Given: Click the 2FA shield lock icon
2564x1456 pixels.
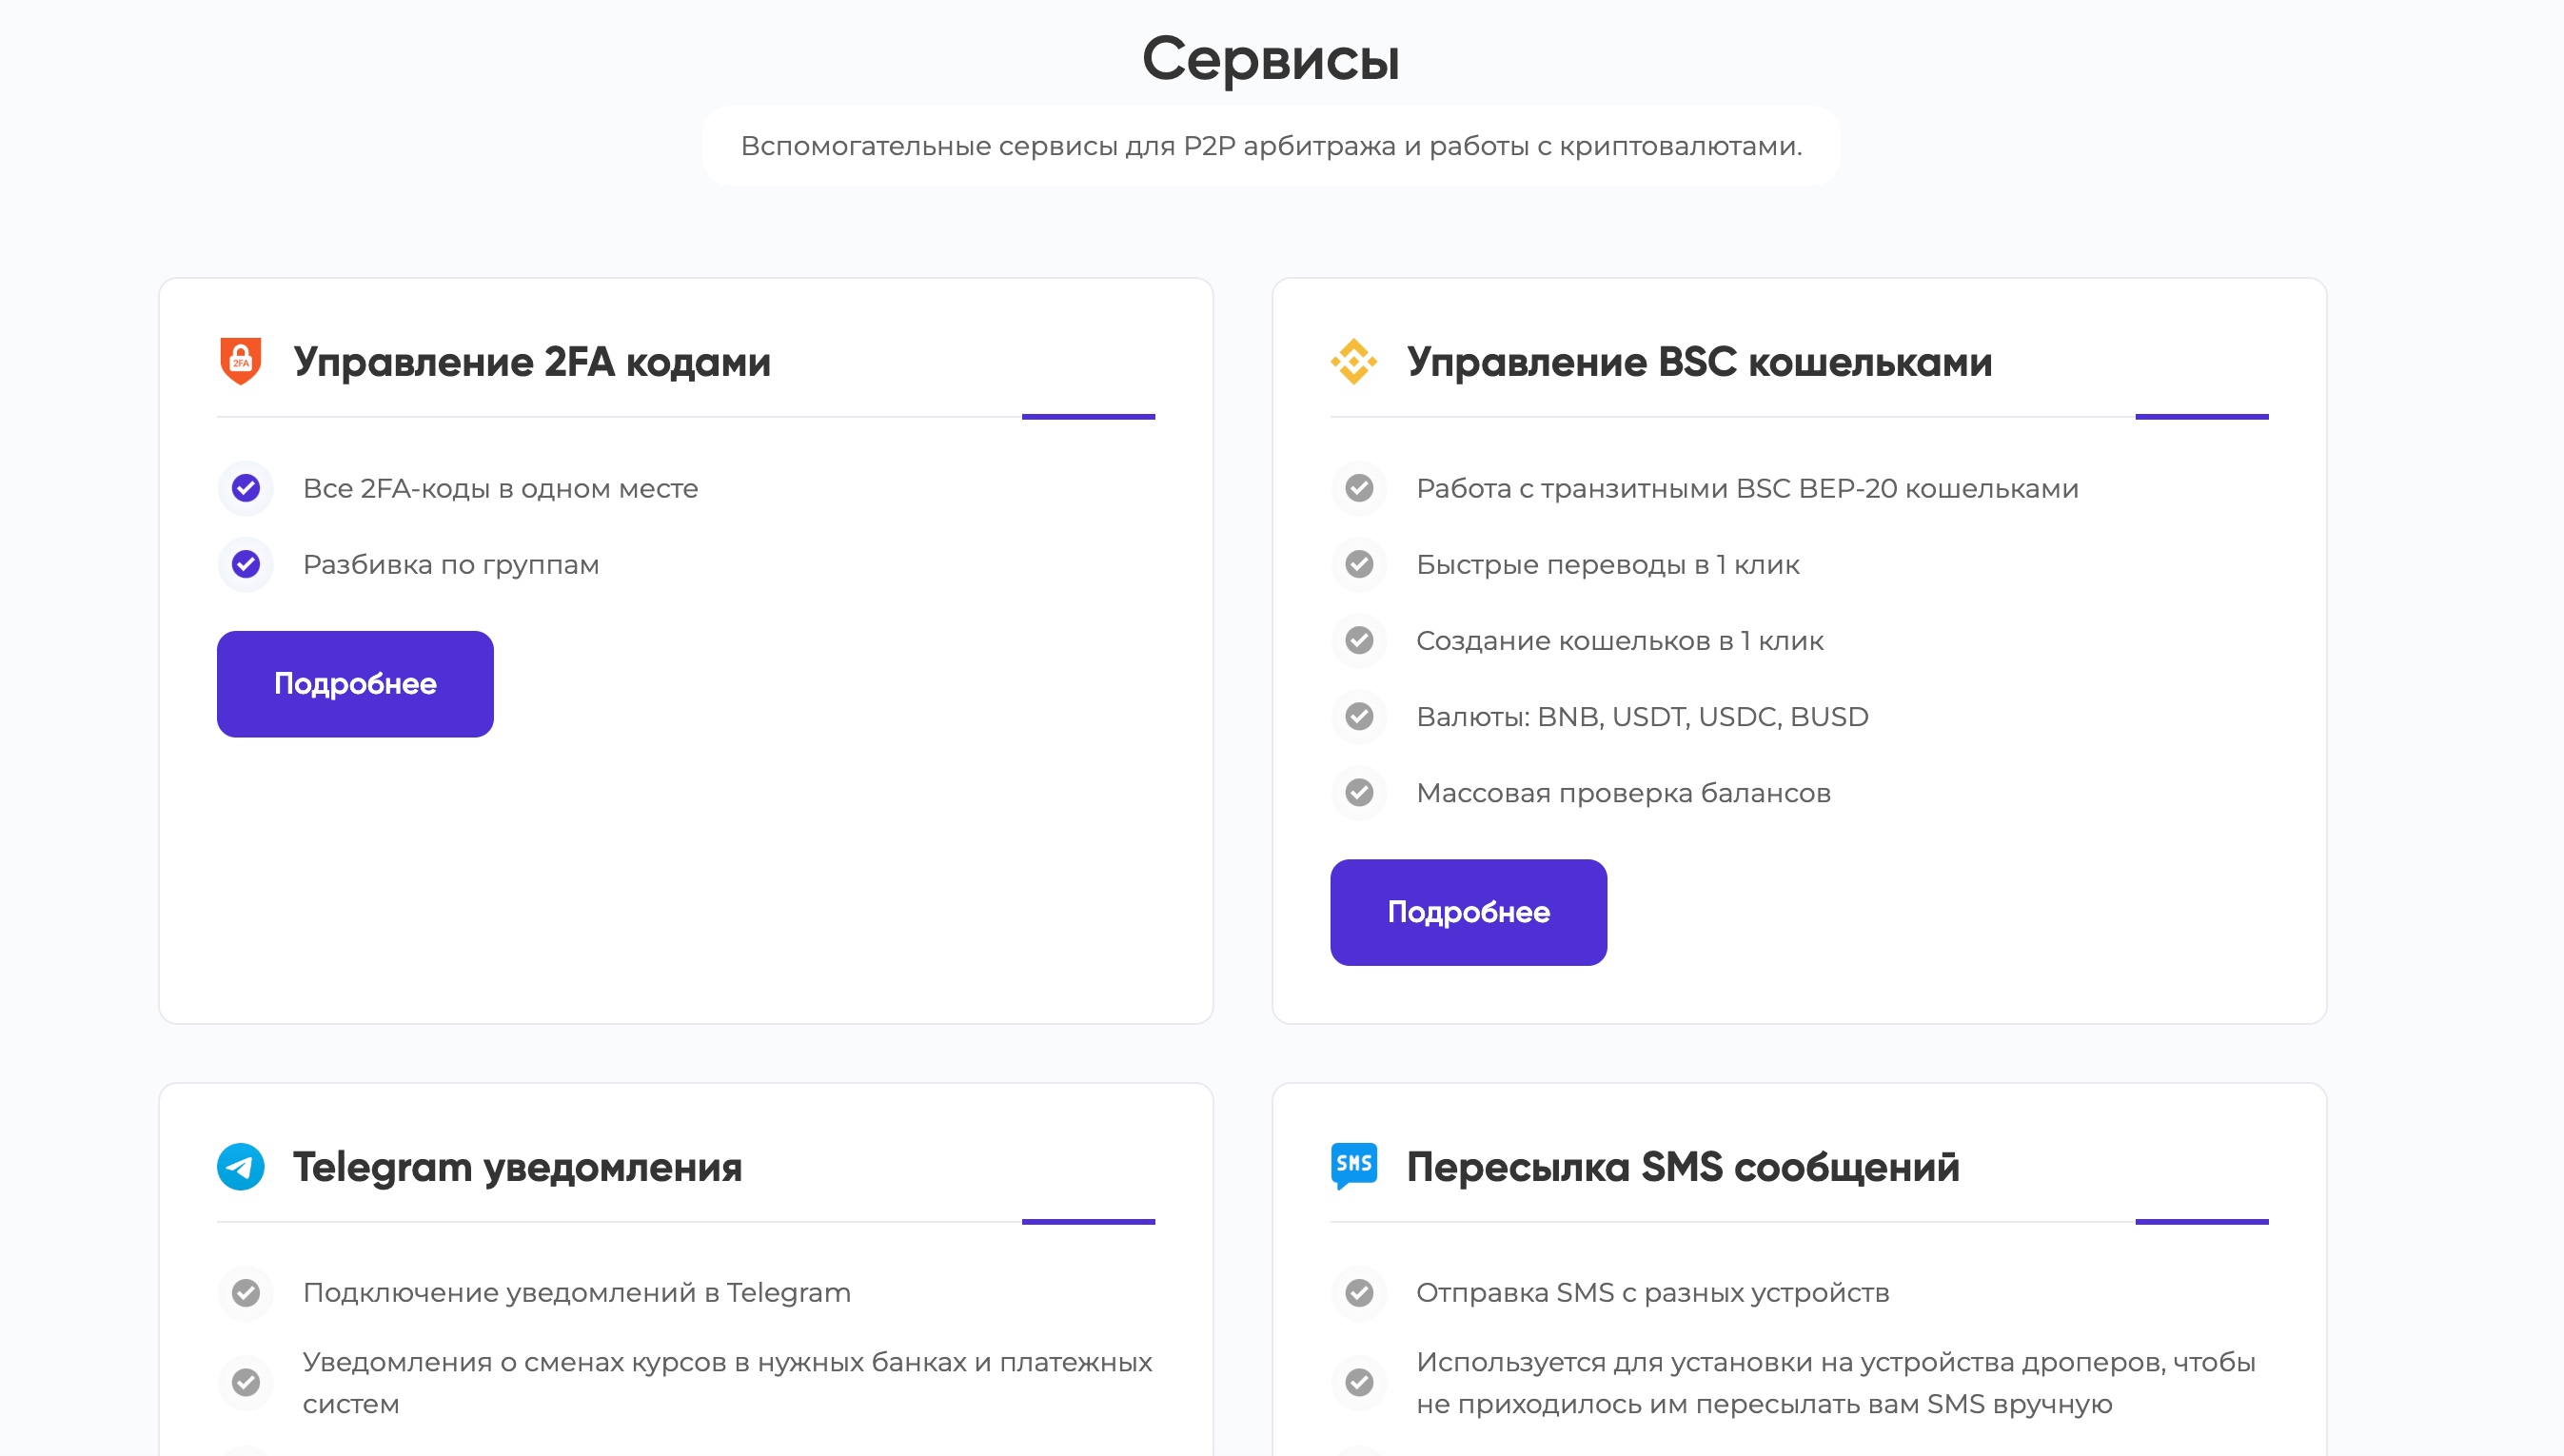Looking at the screenshot, I should (240, 361).
